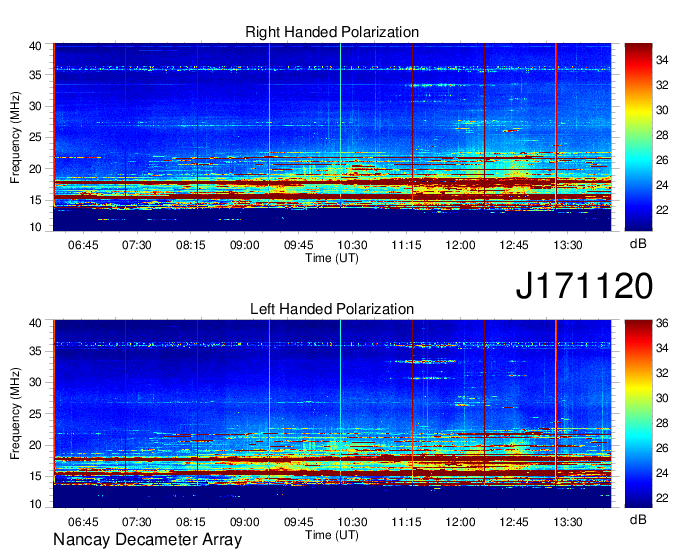Viewport: 680px width, 552px height.
Task: Click "Time (UT)" label under Right Handed plot
Action: 332,258
